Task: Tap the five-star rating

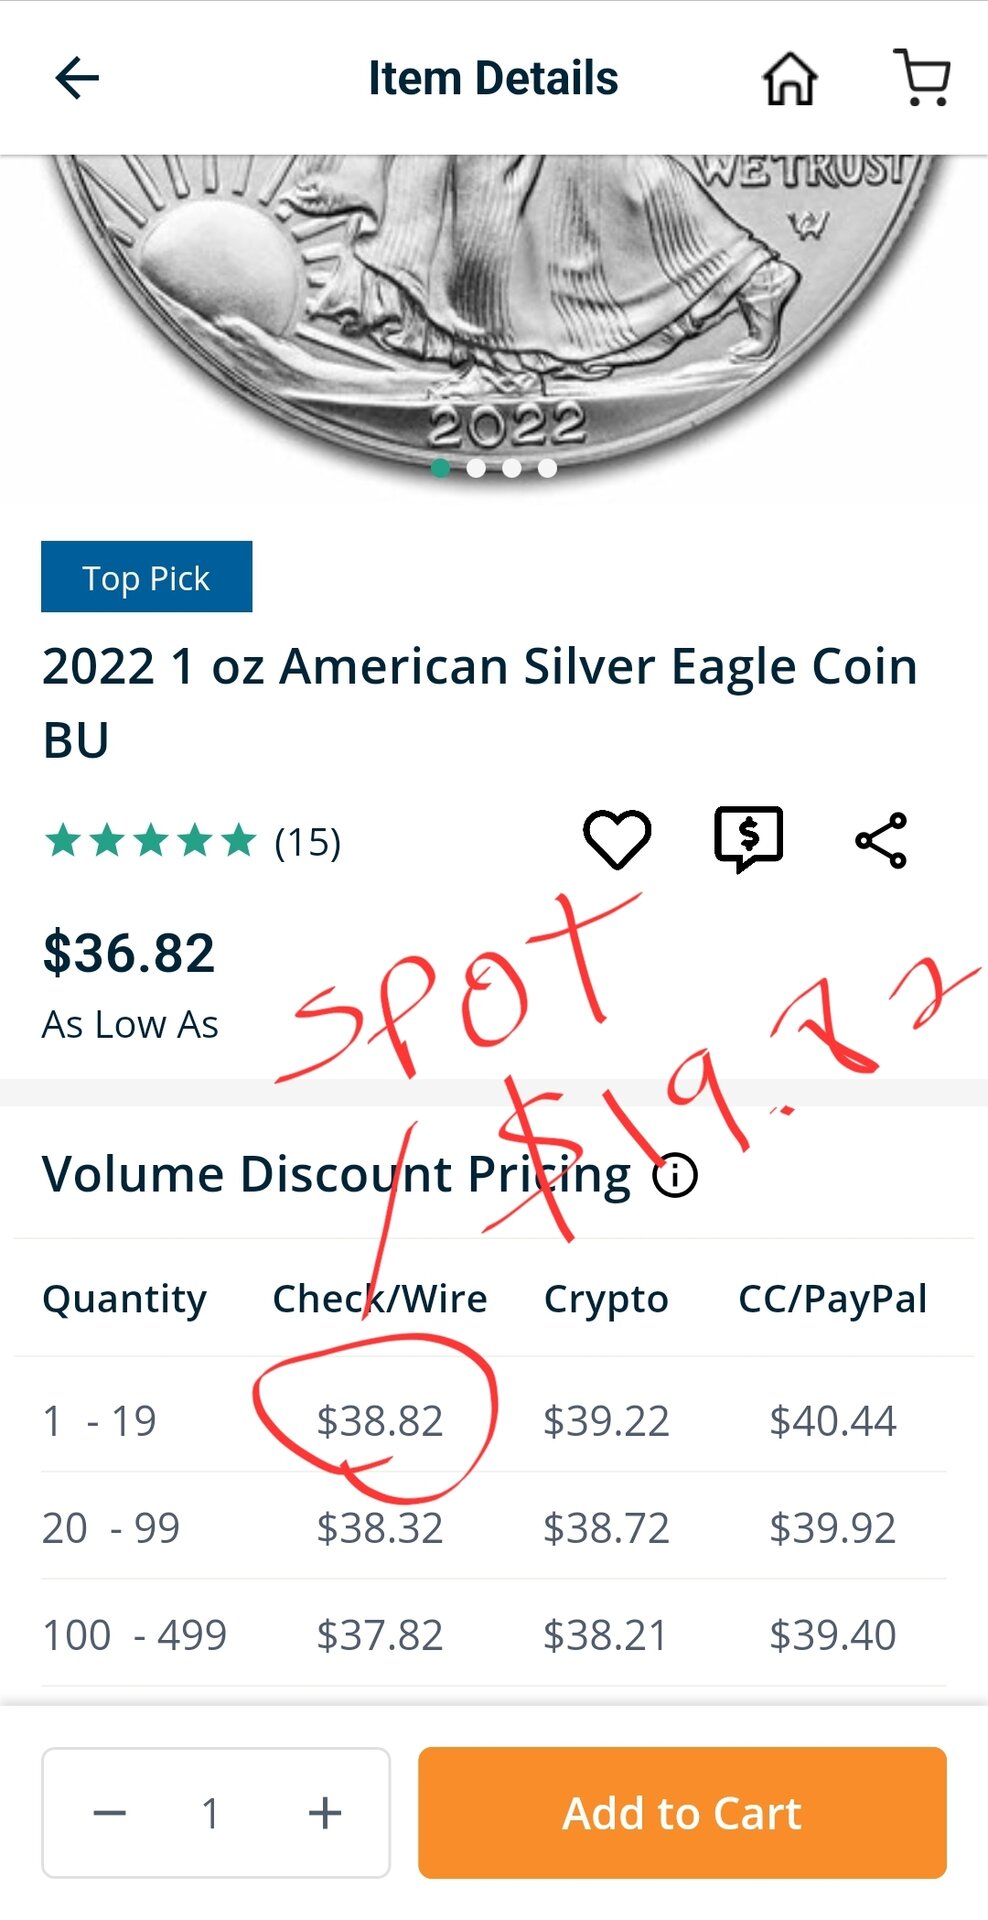Action: pyautogui.click(x=151, y=841)
